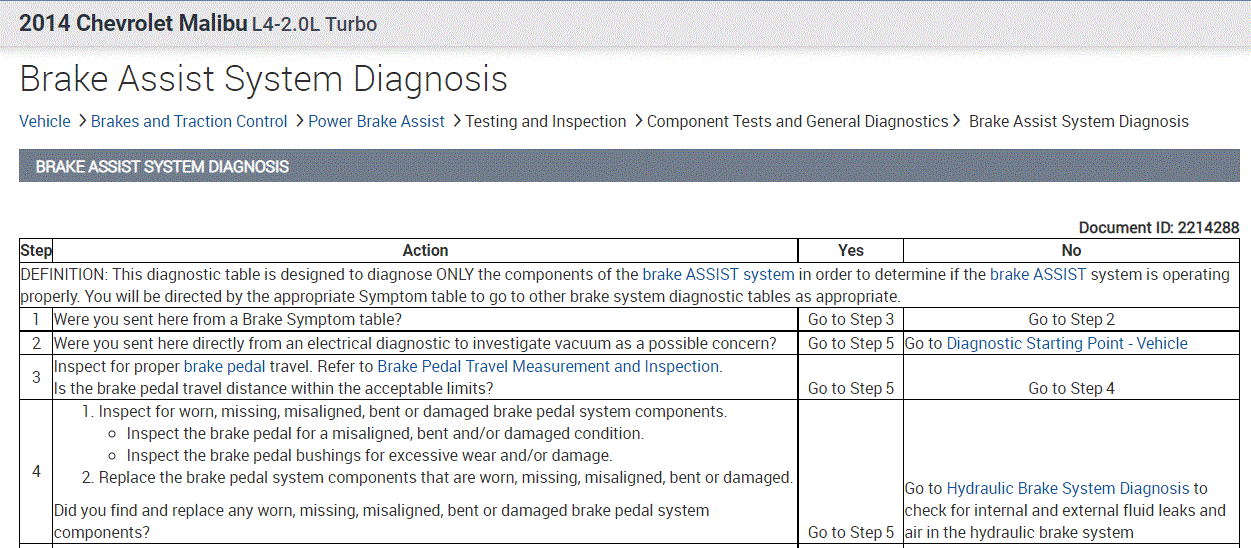Click the Document ID: 2214288 label
Screen dimensions: 1251x548
(x=1158, y=228)
